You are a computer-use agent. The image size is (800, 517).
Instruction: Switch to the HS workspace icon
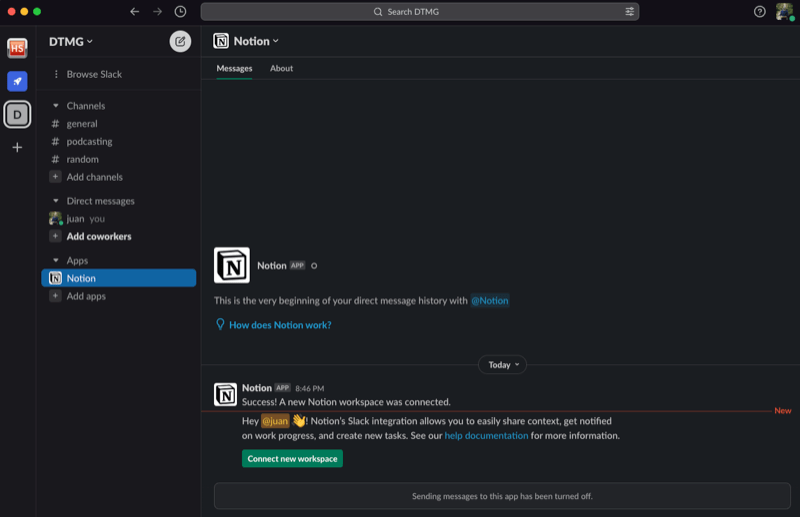(17, 48)
